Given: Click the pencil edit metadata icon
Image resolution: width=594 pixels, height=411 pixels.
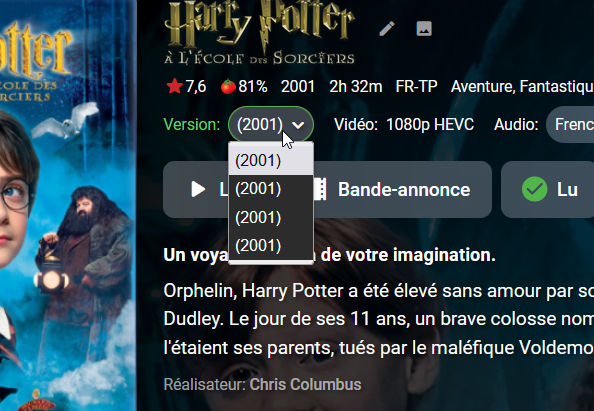Looking at the screenshot, I should tap(387, 29).
